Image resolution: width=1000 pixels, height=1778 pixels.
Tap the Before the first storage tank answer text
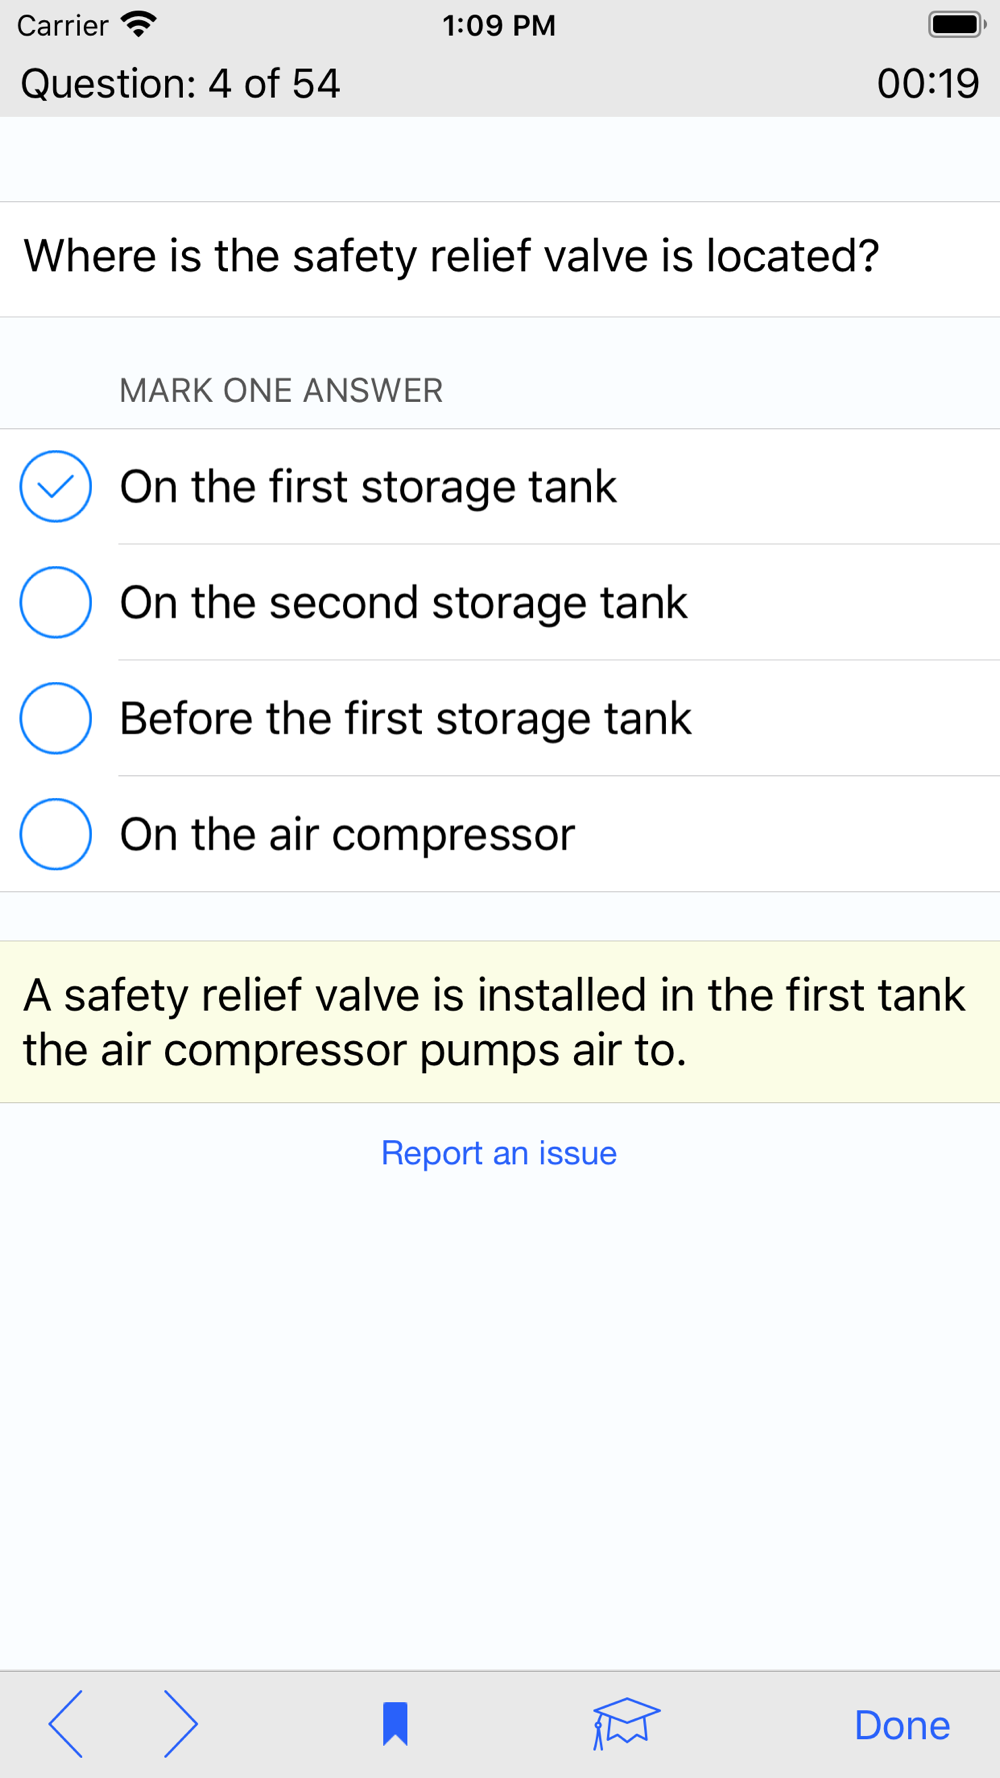click(x=405, y=719)
